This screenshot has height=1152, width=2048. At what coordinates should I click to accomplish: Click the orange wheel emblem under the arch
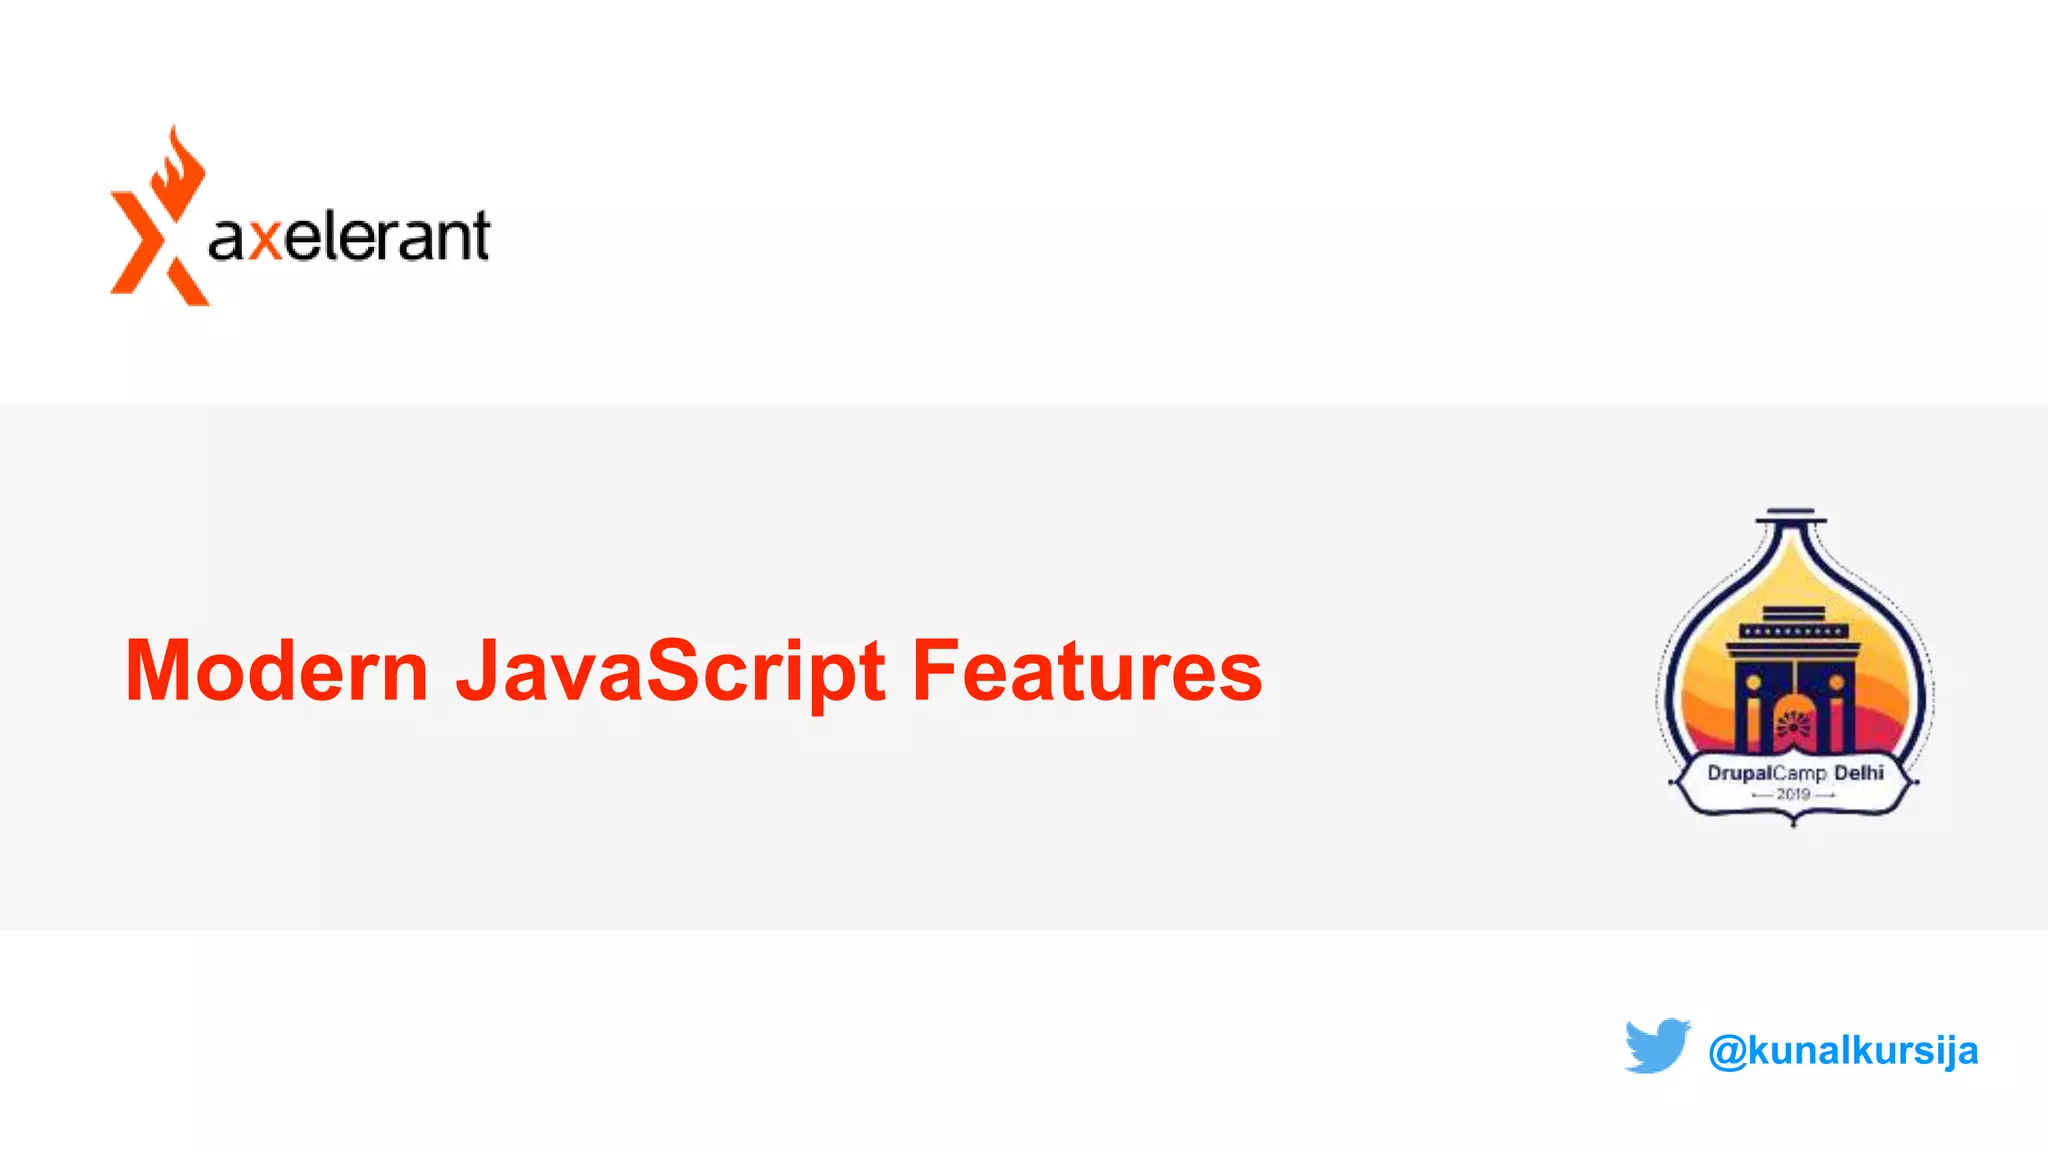point(1793,725)
